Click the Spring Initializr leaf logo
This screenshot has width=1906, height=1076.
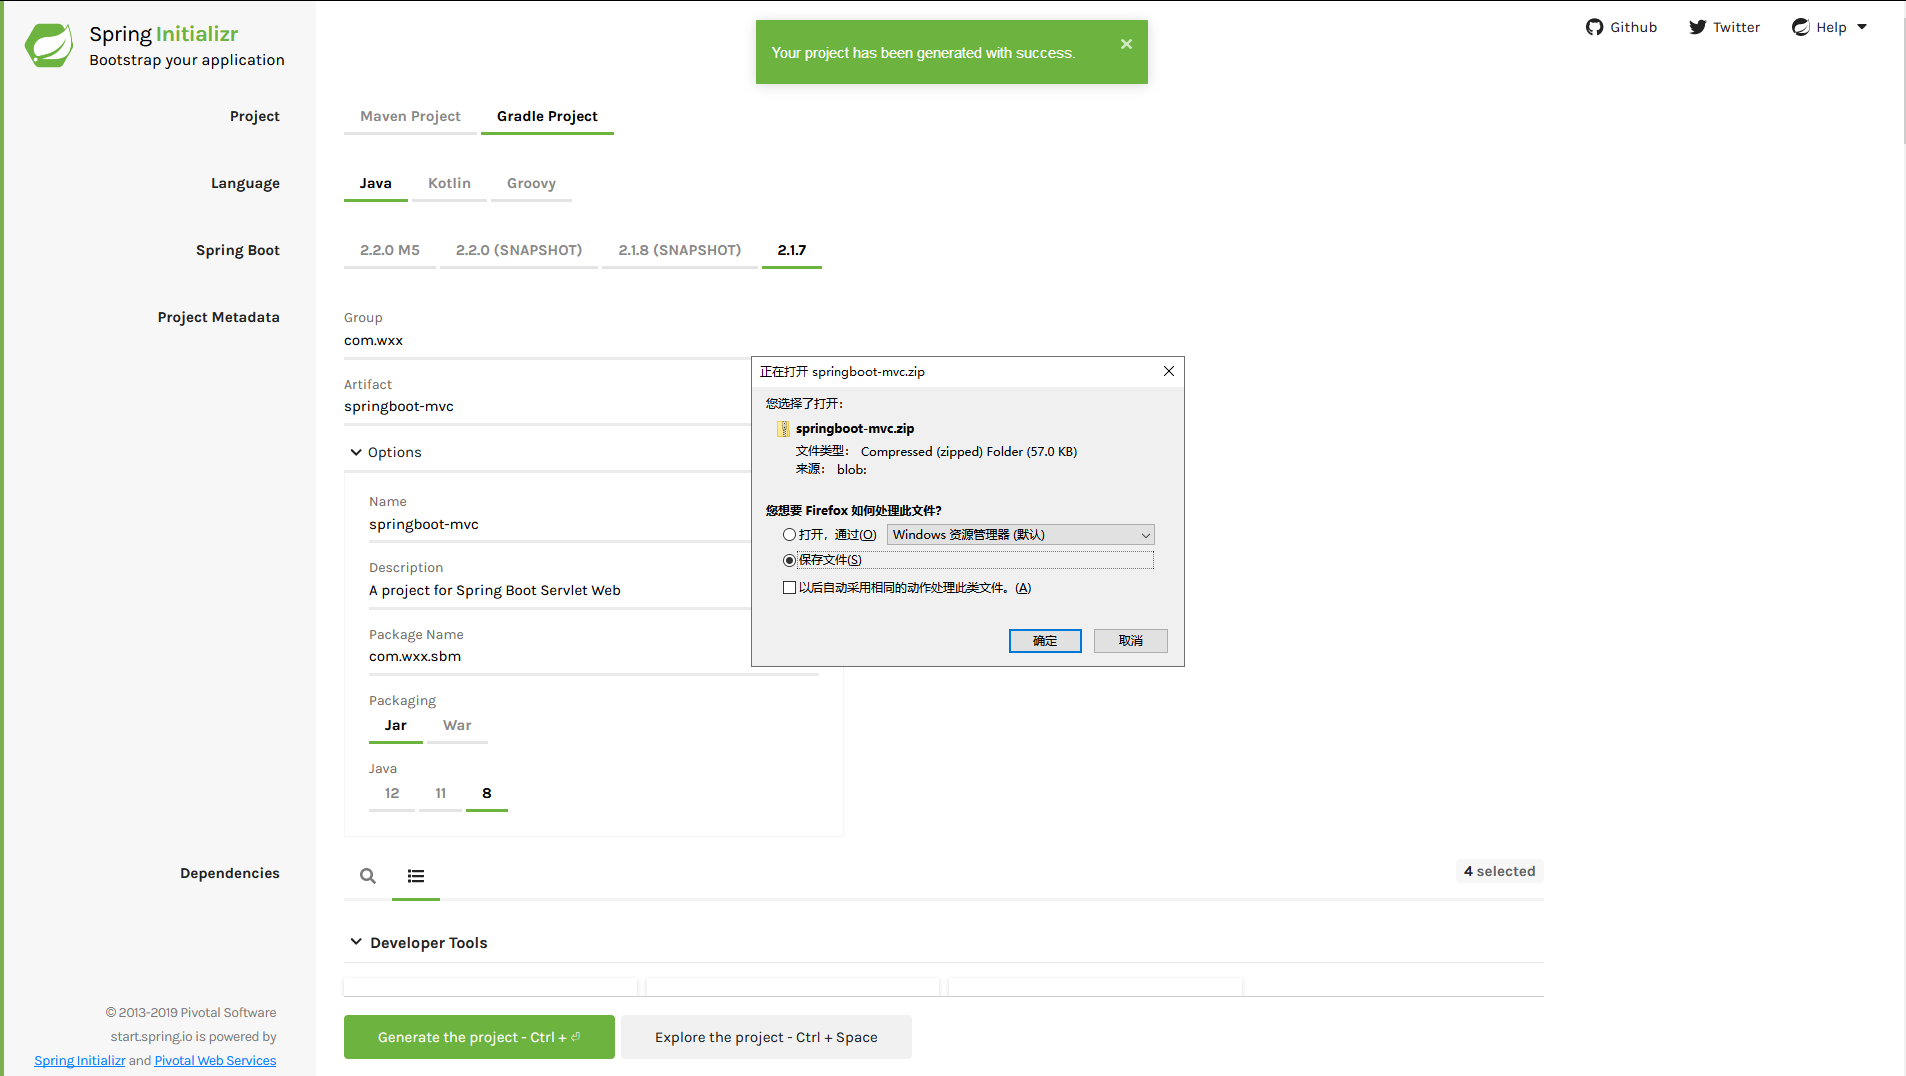(x=49, y=46)
